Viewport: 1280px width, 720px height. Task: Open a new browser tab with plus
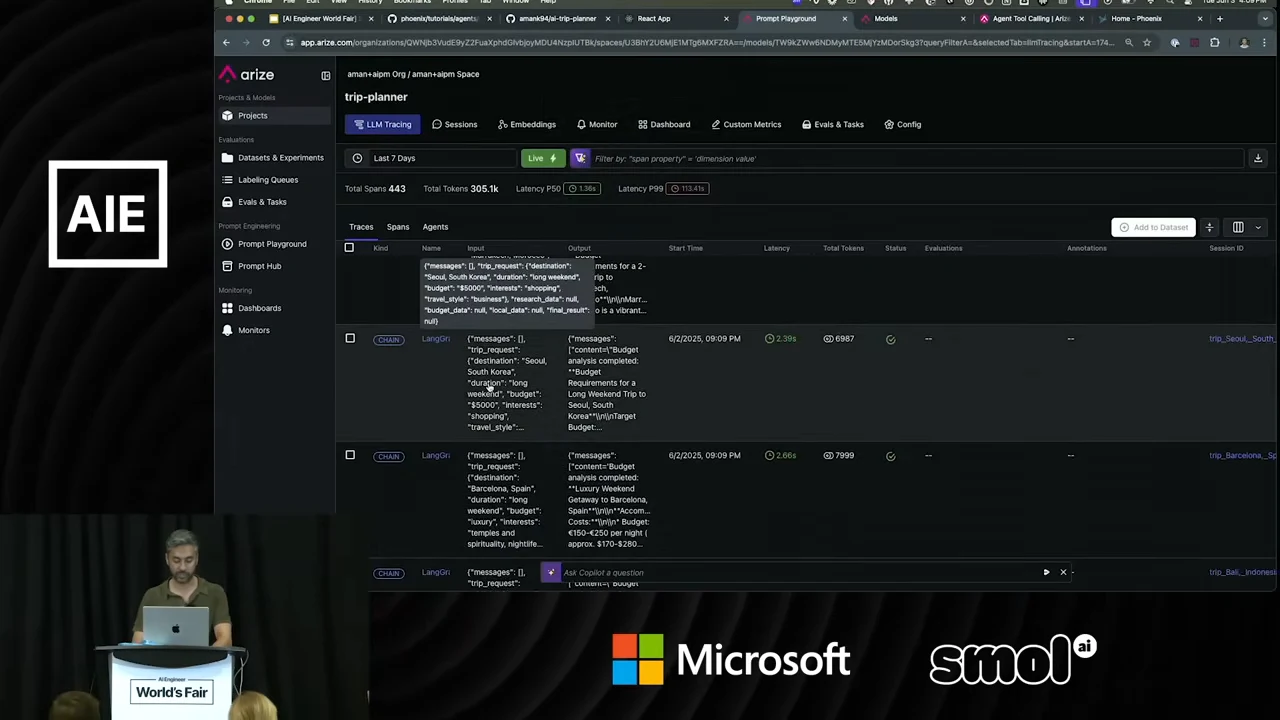[x=1219, y=18]
